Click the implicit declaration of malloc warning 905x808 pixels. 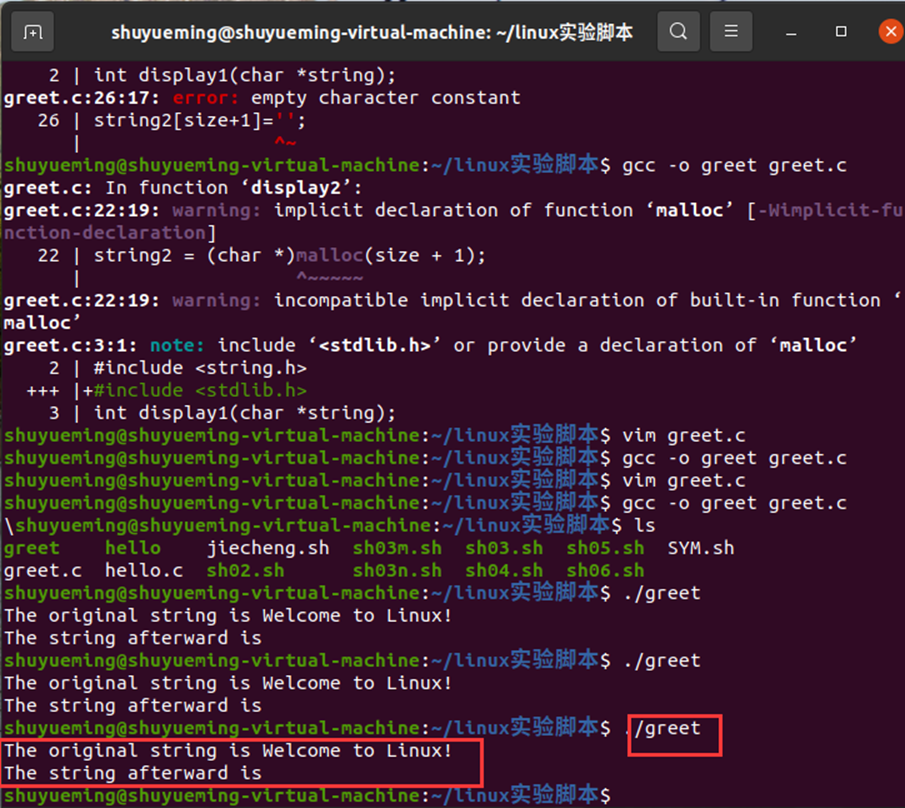tap(452, 222)
